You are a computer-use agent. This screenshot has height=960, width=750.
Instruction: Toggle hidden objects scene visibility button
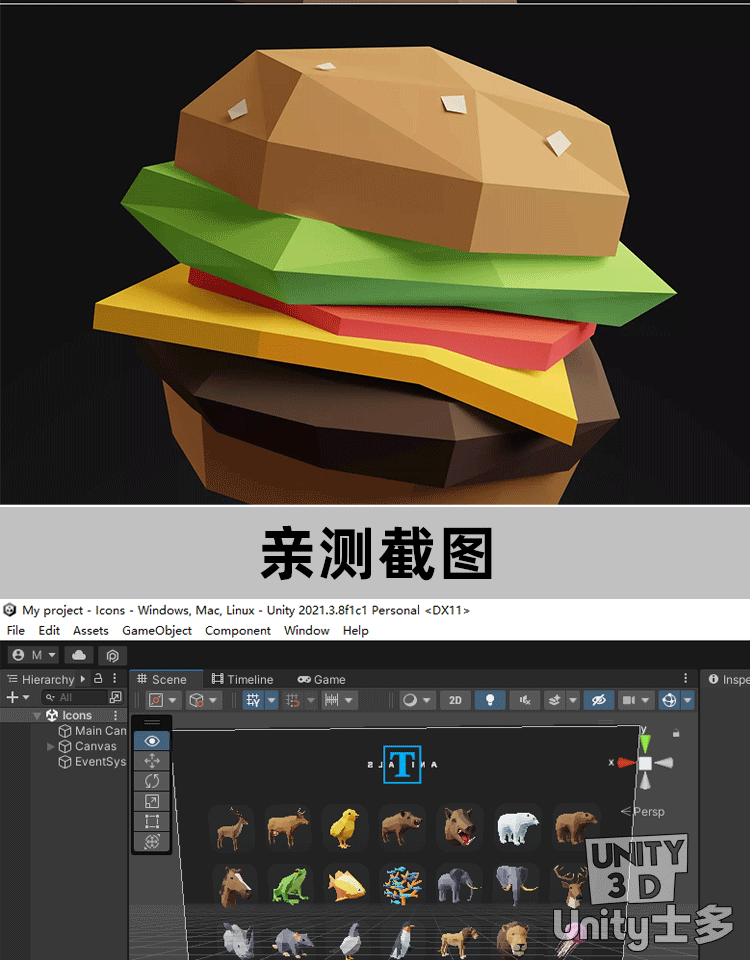[598, 700]
